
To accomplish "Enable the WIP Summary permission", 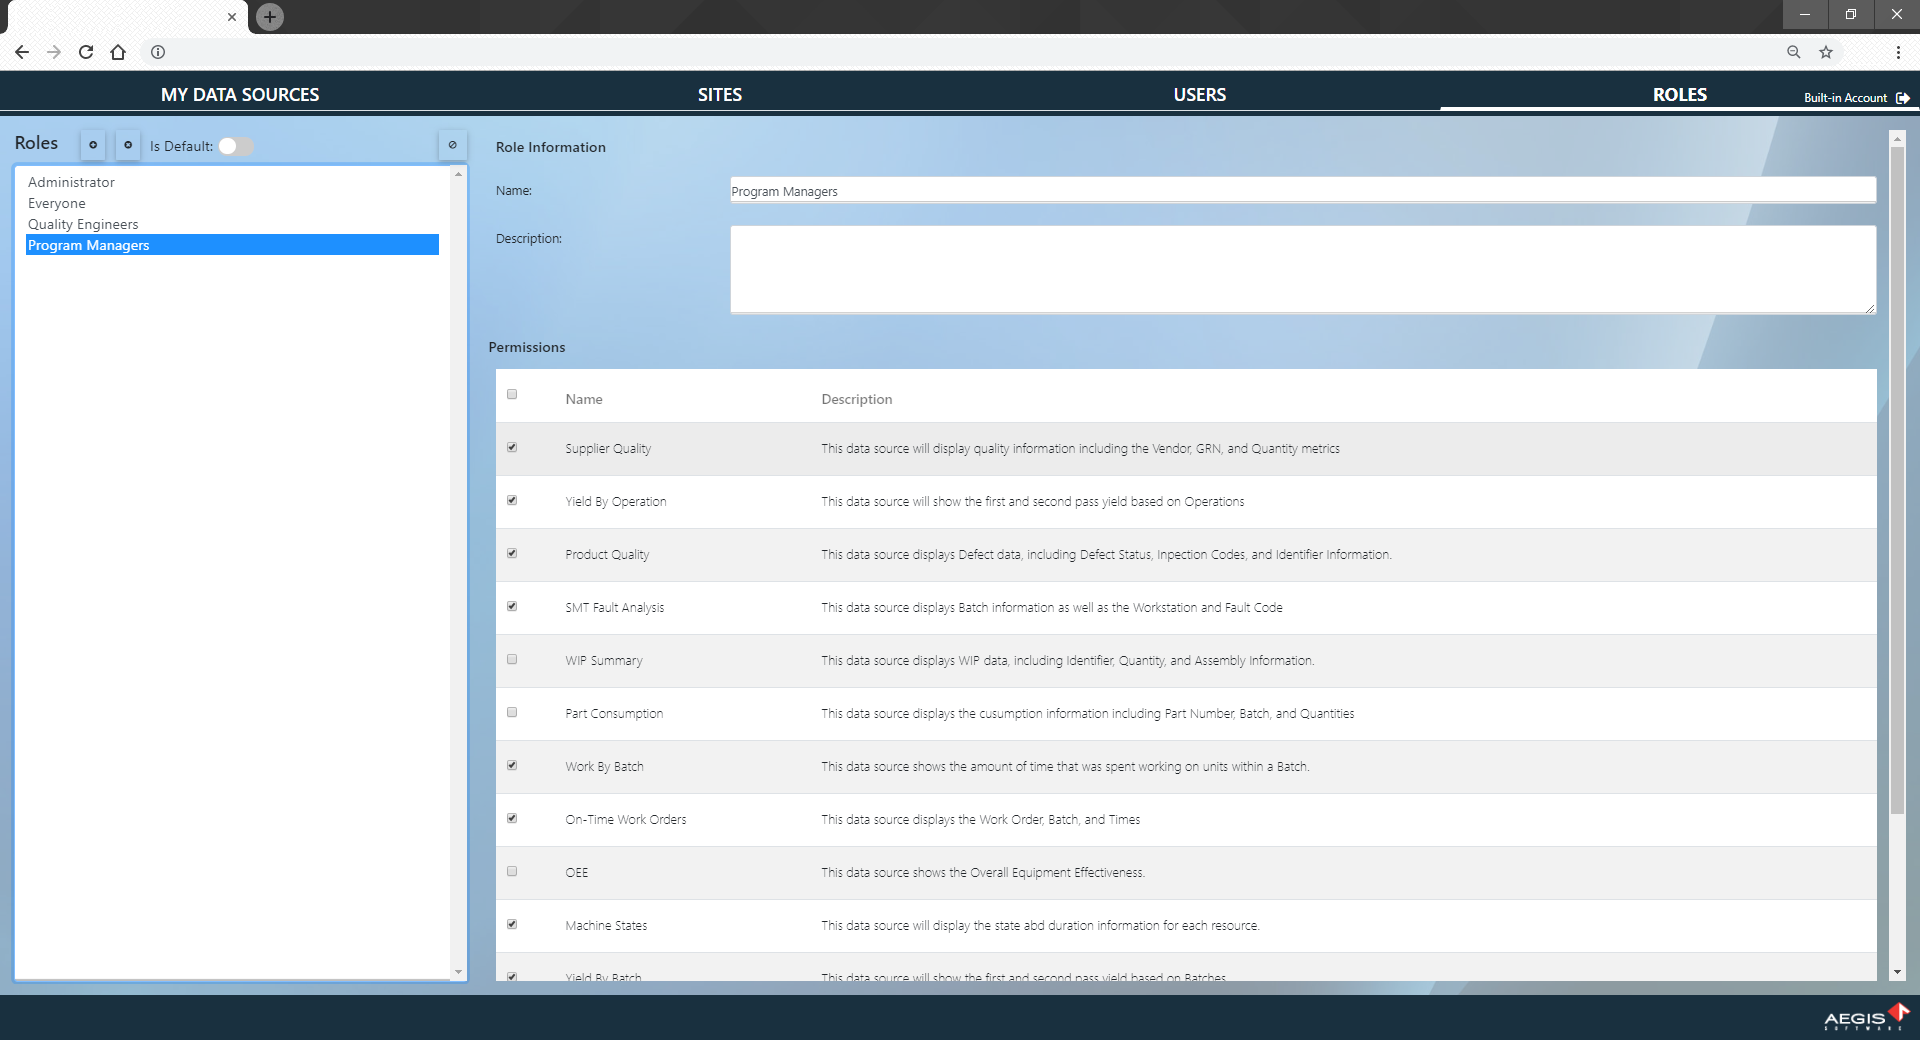I will 512,659.
